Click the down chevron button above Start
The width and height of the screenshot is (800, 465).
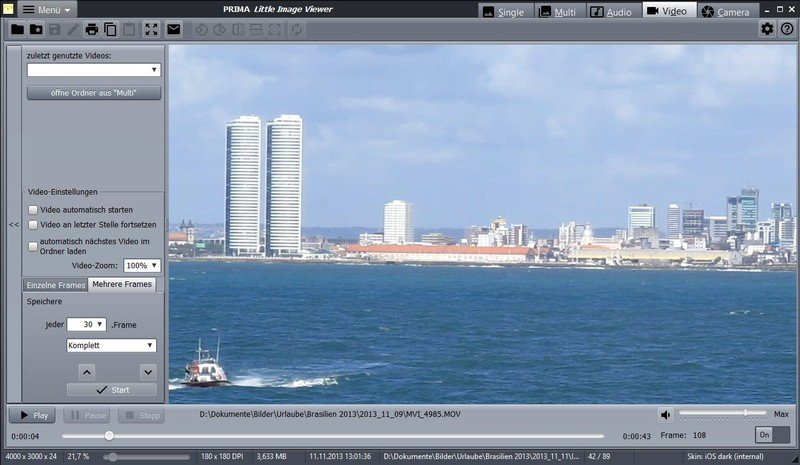[x=148, y=372]
